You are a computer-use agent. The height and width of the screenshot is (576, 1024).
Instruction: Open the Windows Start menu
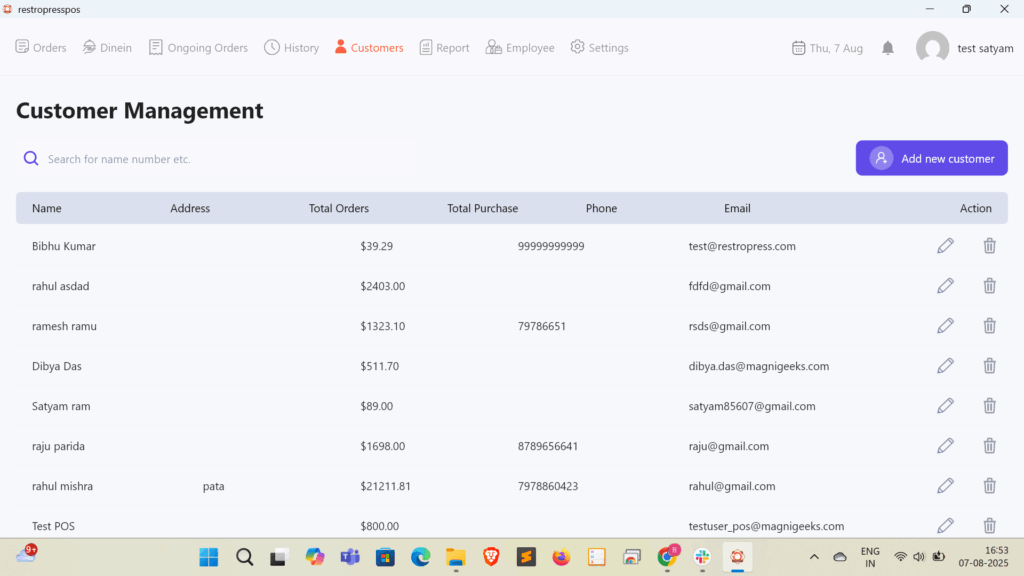tap(209, 557)
